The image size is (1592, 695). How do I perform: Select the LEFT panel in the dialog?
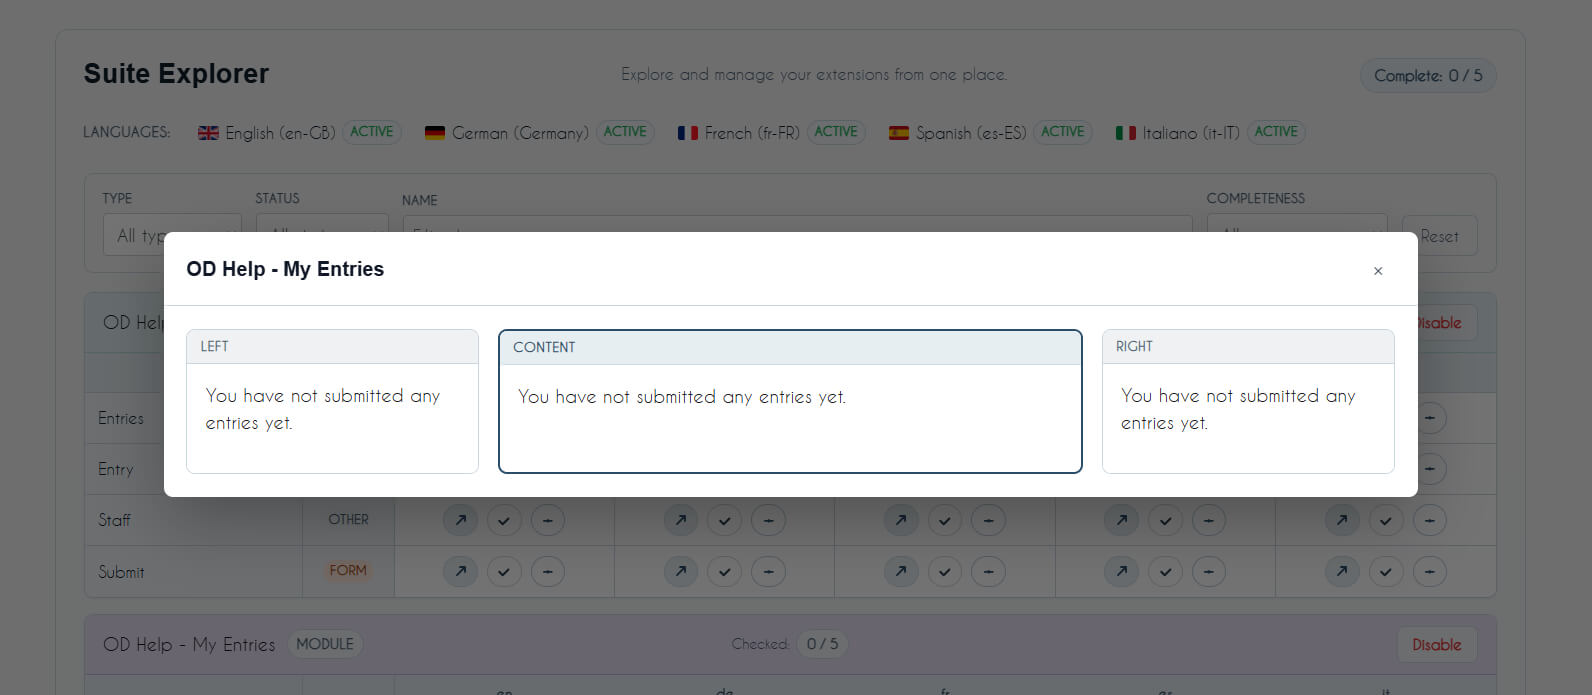tap(332, 401)
